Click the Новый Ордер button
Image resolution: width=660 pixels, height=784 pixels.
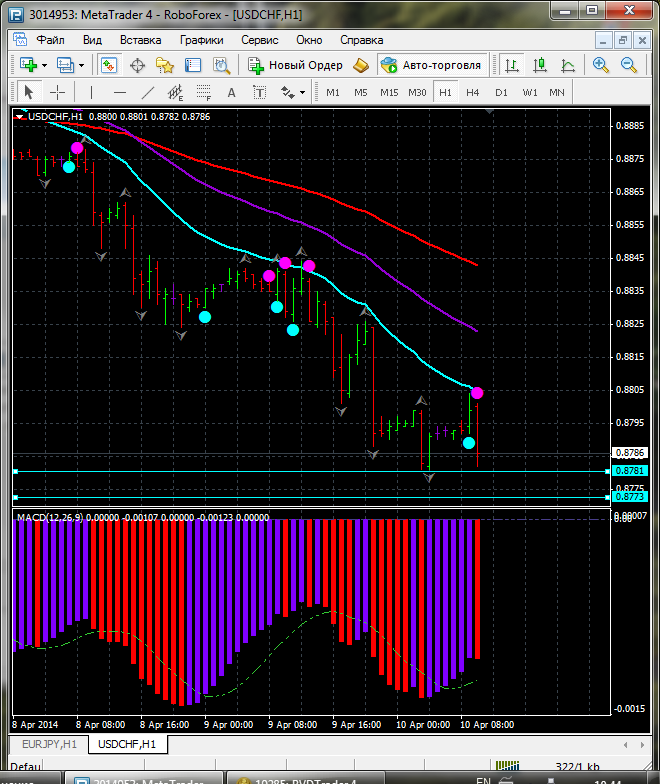click(295, 65)
